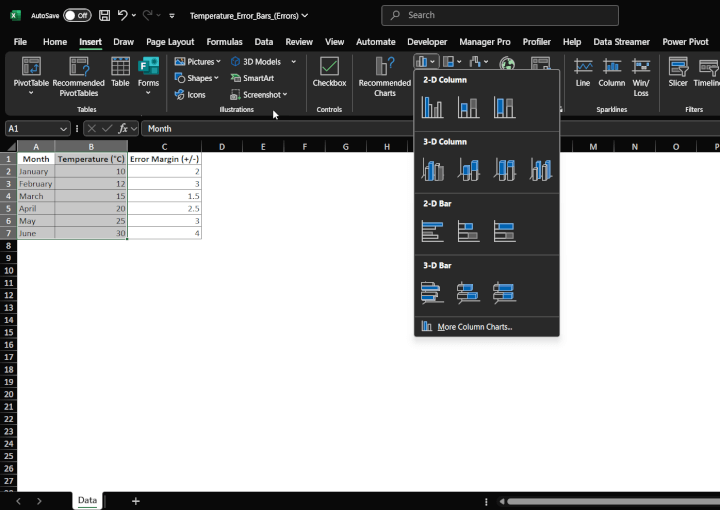Click the Save icon in title bar

pyautogui.click(x=104, y=16)
